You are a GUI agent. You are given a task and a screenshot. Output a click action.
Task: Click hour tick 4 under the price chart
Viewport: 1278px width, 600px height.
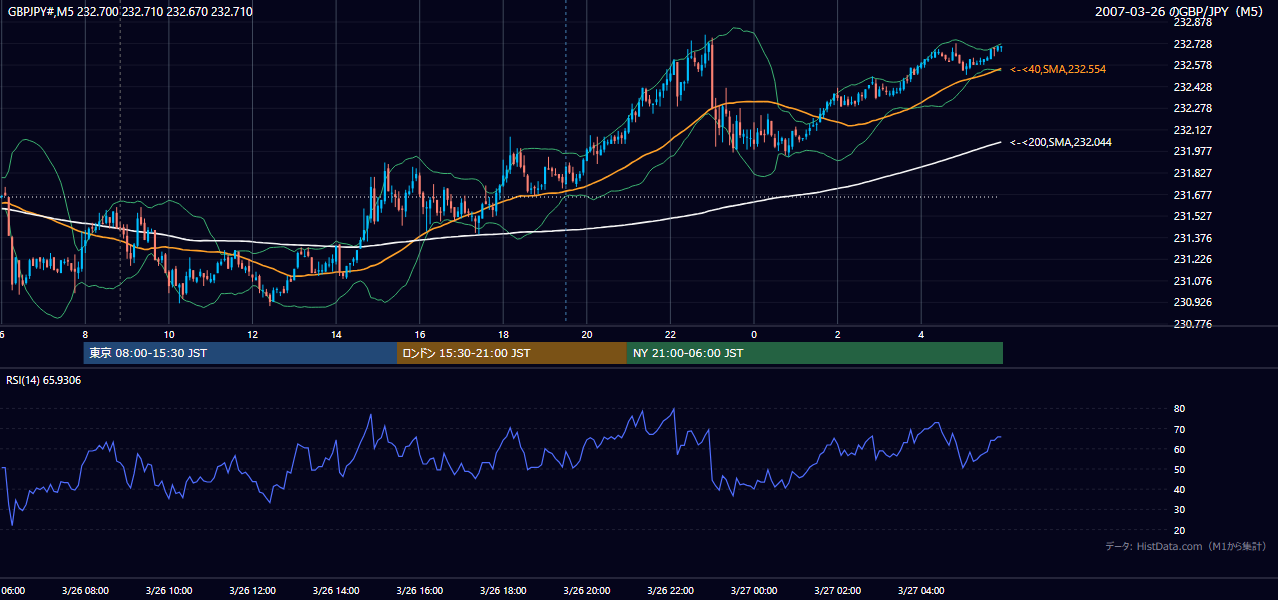[922, 334]
